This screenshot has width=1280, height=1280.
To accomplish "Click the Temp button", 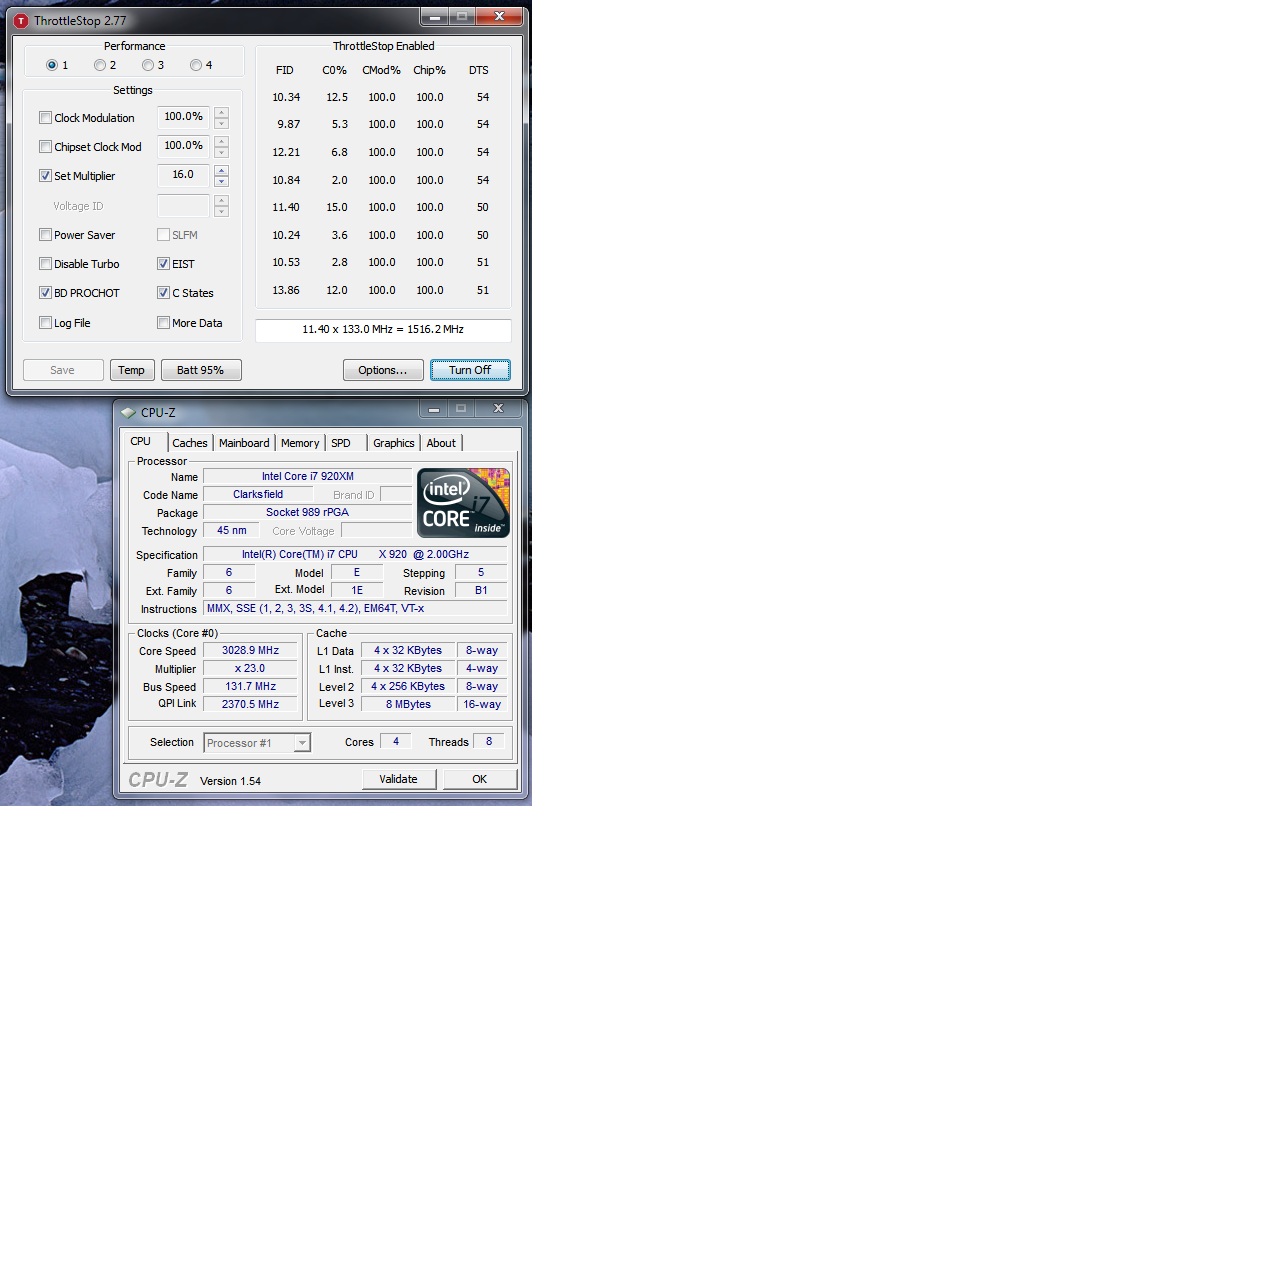I will (132, 370).
